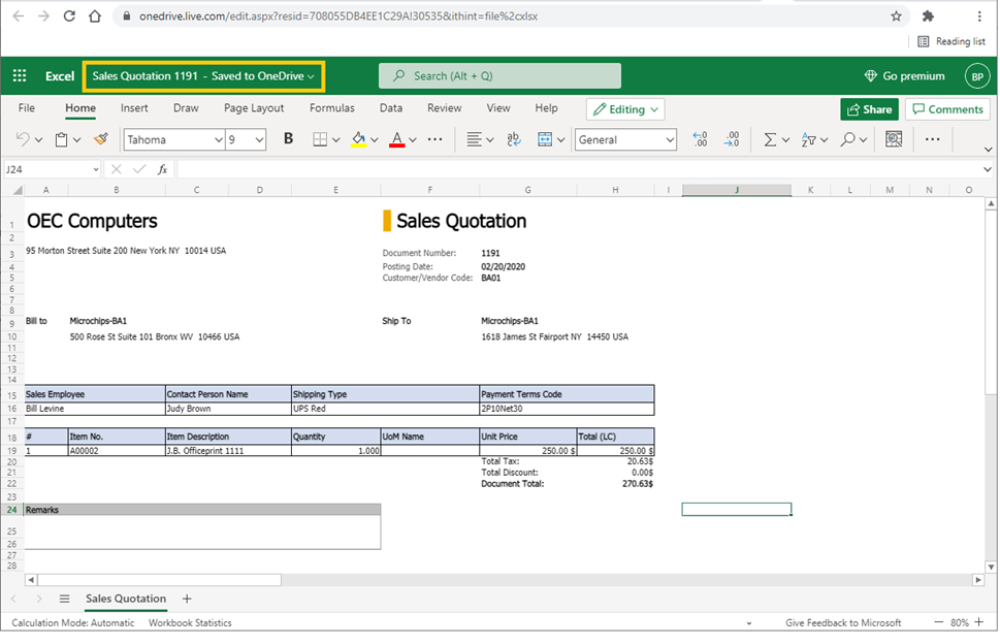Open Paste options dropdown arrow
This screenshot has width=1000, height=632.
click(77, 140)
